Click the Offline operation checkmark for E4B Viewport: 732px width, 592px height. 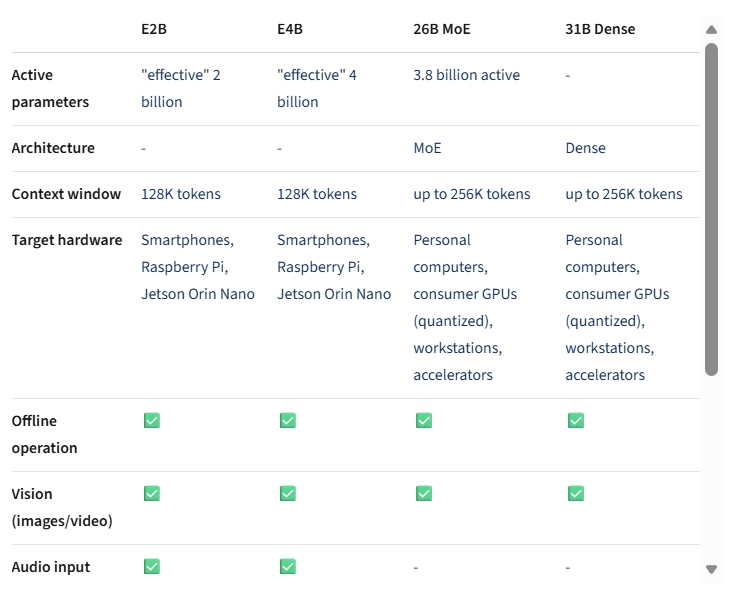pos(288,421)
